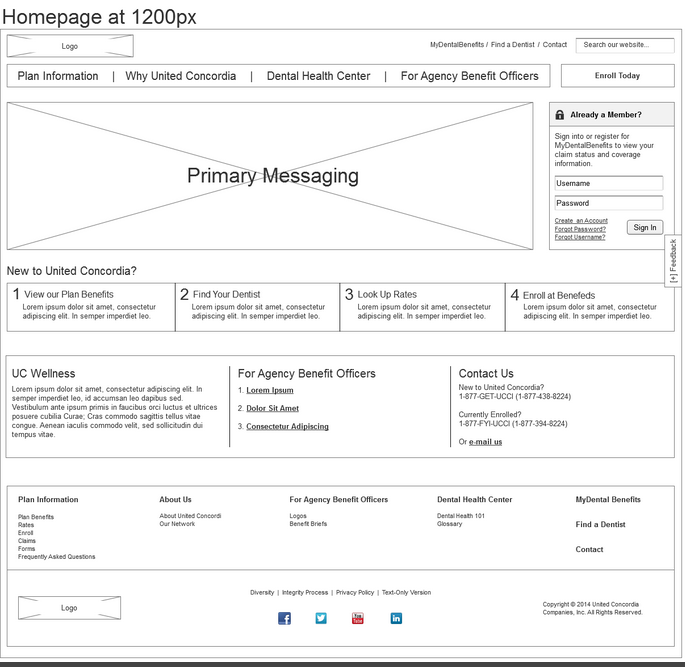The image size is (685, 667).
Task: Click the Sign In button
Action: pyautogui.click(x=645, y=227)
